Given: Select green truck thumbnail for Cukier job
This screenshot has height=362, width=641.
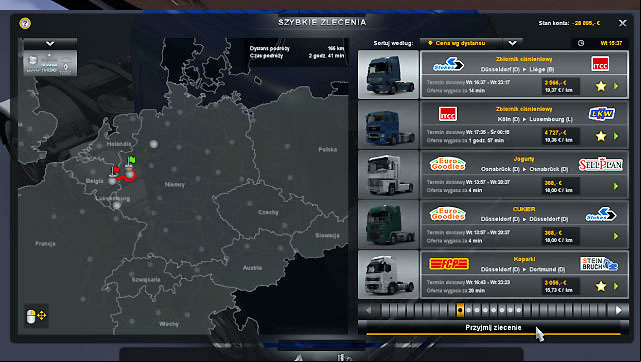Looking at the screenshot, I should pos(388,224).
